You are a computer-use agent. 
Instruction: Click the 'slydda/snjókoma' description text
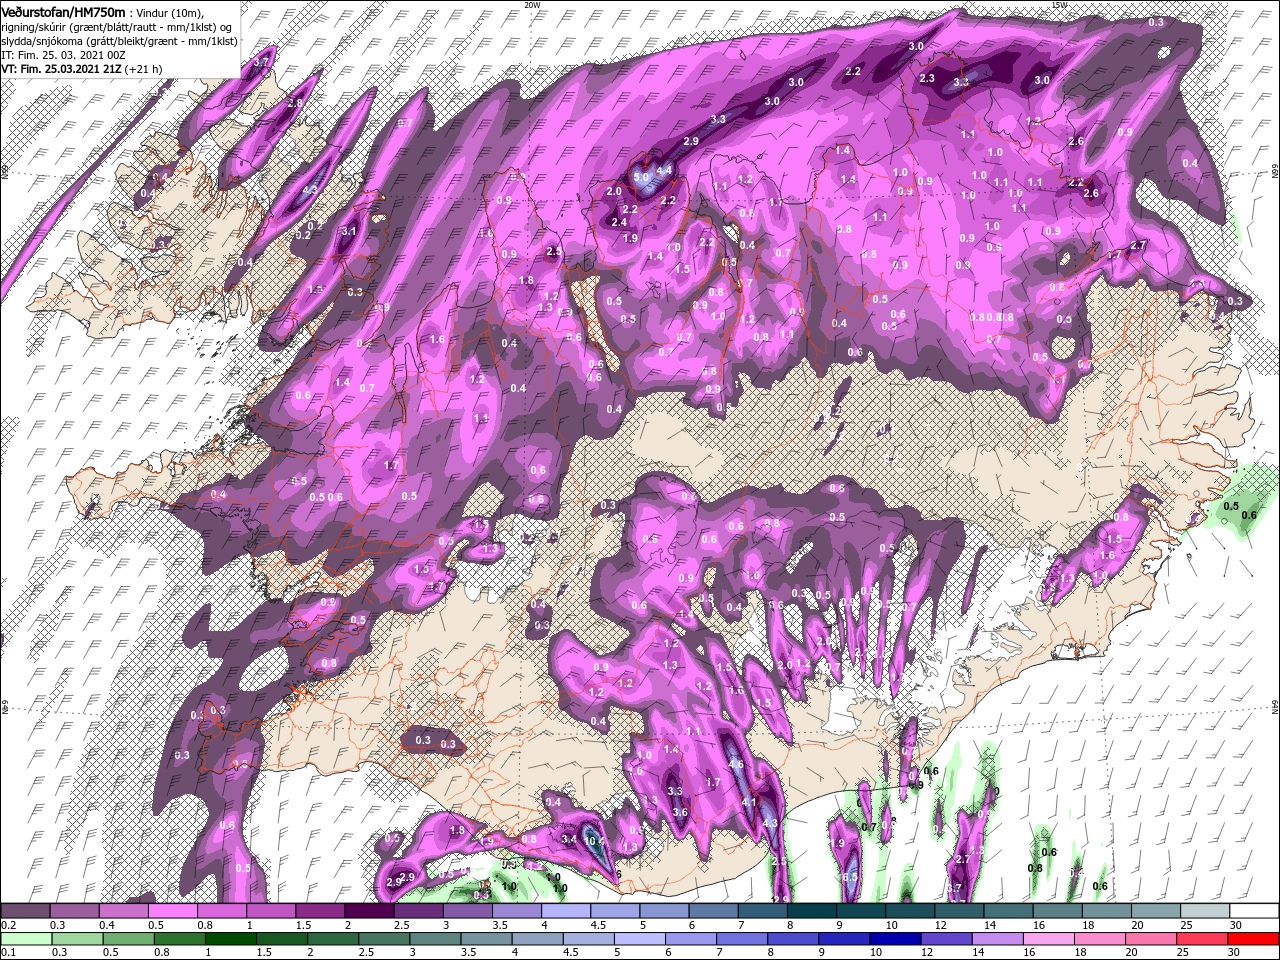click(x=41, y=41)
